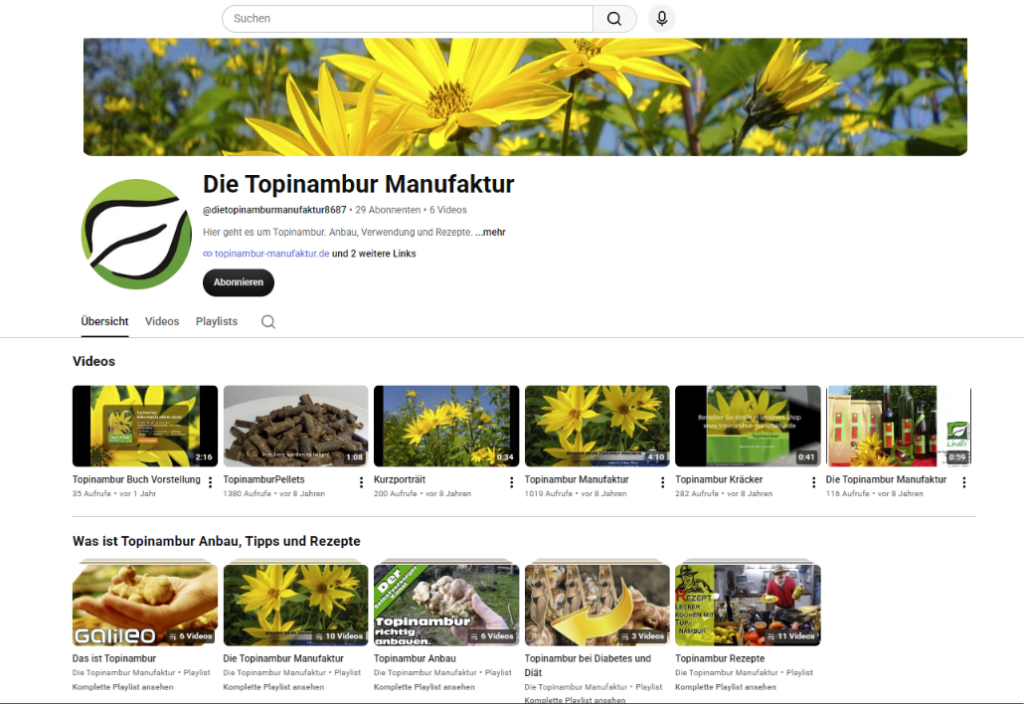Open options menu for TopinamburPellets video

click(x=361, y=482)
